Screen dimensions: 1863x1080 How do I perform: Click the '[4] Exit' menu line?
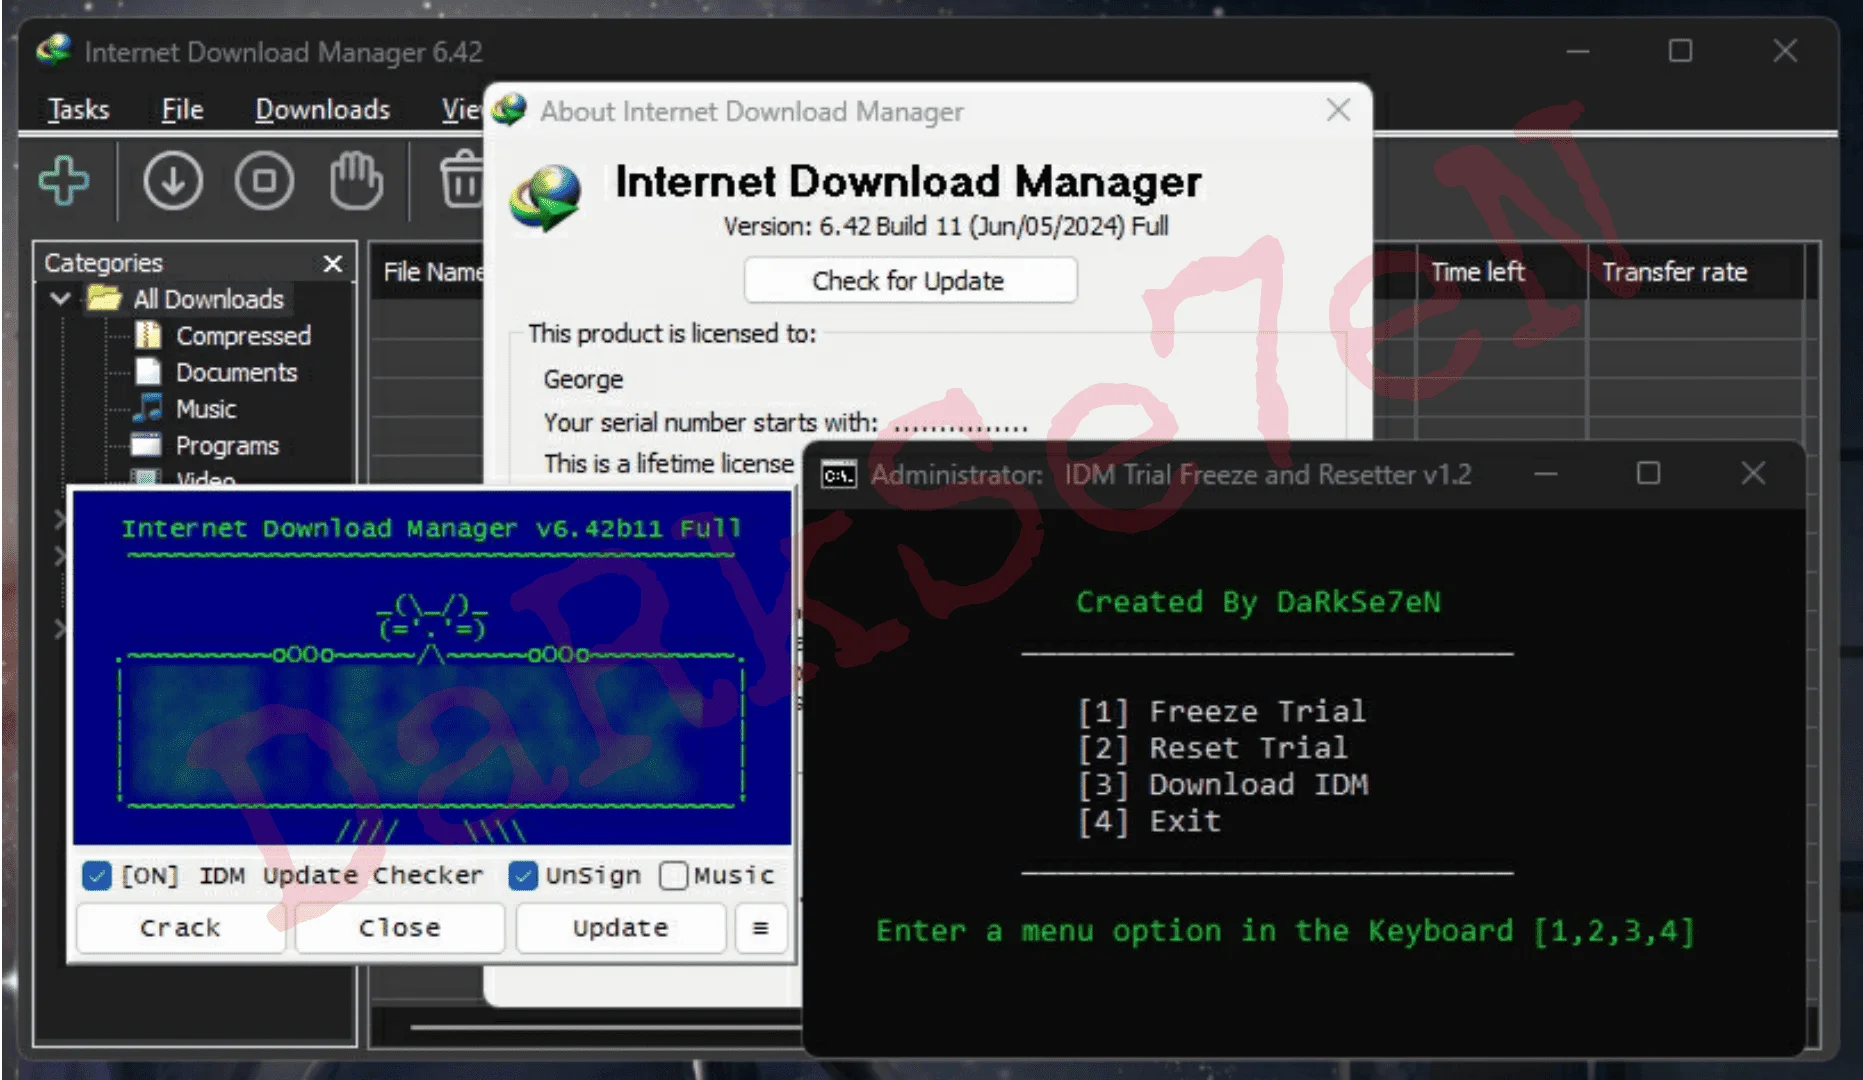pos(1149,822)
